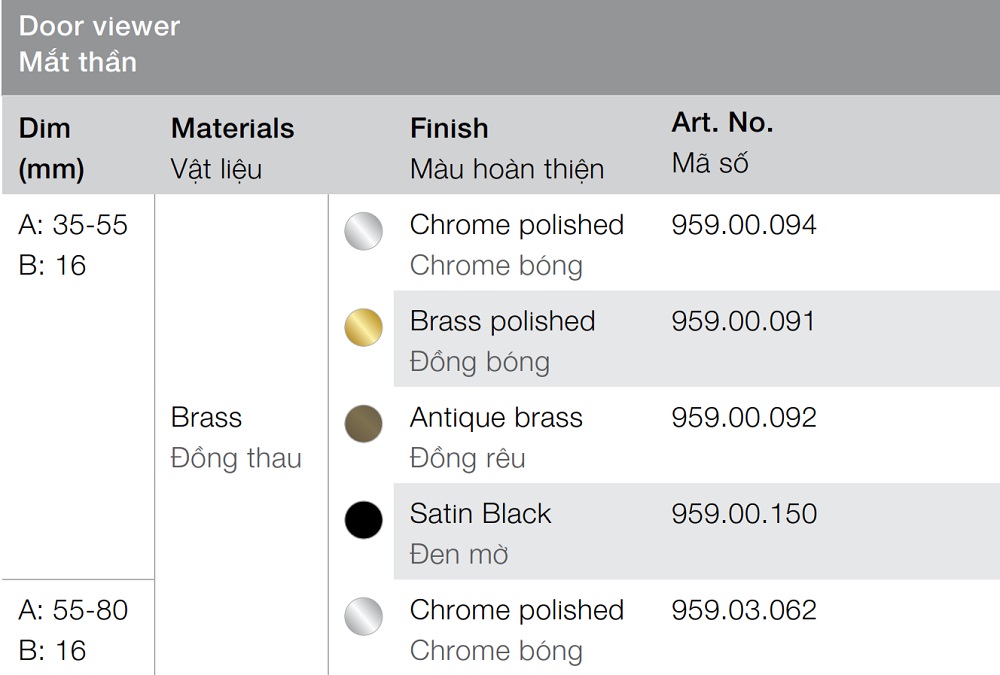Click the Materials column header

click(x=232, y=129)
